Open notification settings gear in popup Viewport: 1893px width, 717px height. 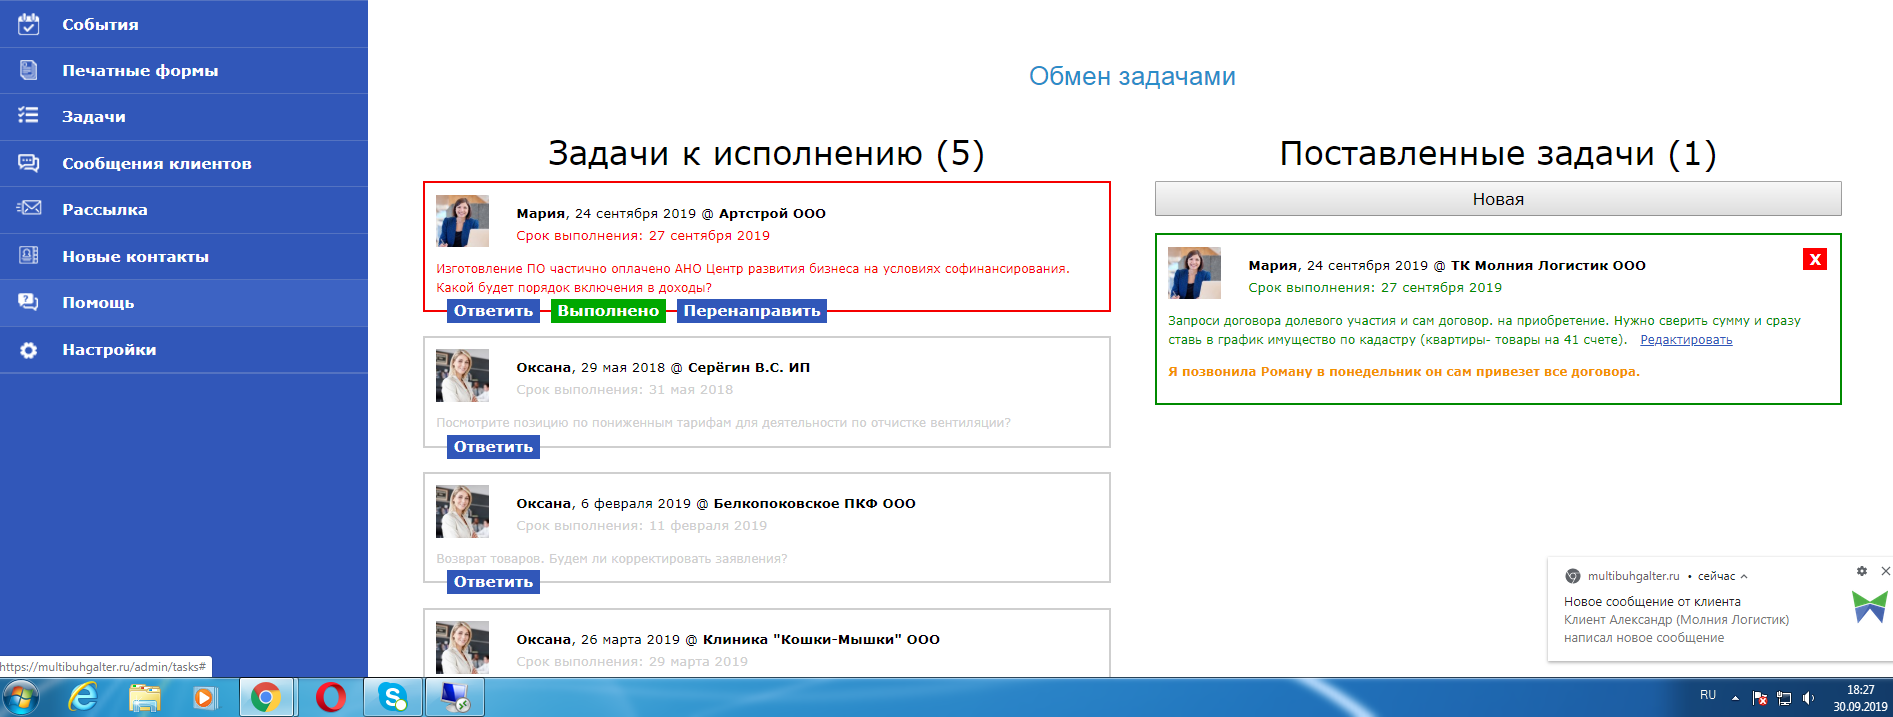[1861, 571]
